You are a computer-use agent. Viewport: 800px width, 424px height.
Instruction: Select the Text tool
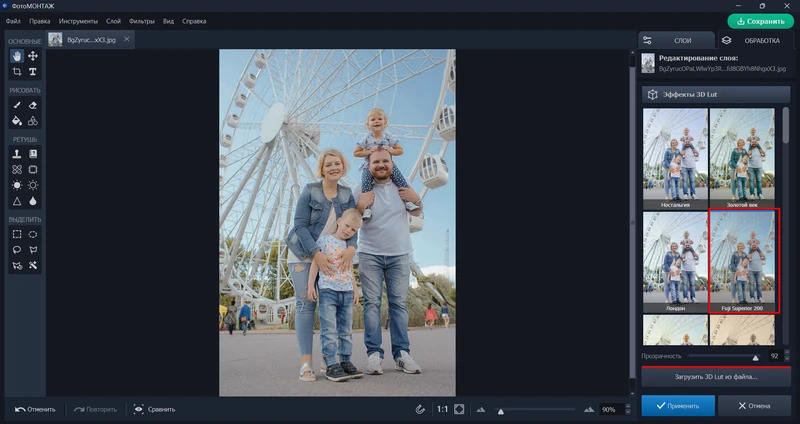point(33,72)
